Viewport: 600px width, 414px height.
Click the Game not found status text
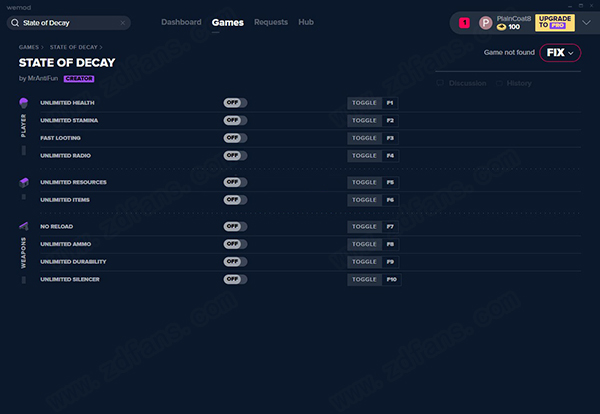tap(509, 52)
